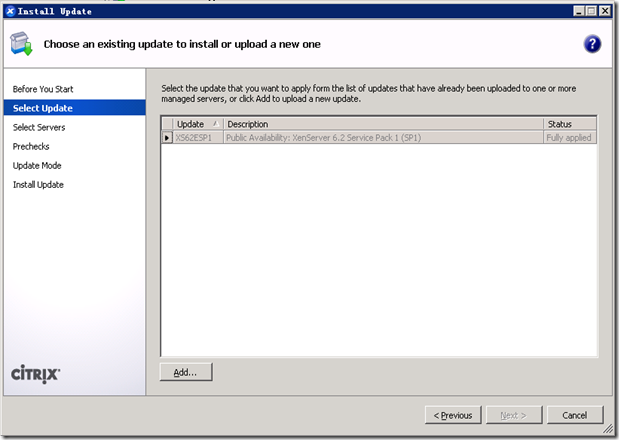Viewport: 619px width, 440px height.
Task: Click the XenCenter icon in the title bar
Action: [11, 11]
